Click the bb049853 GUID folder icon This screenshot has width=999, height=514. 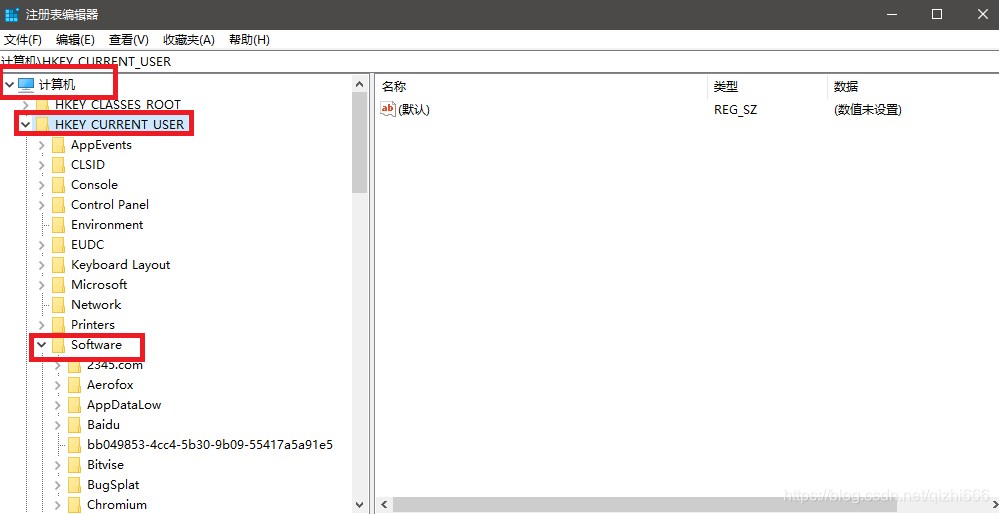coord(75,445)
